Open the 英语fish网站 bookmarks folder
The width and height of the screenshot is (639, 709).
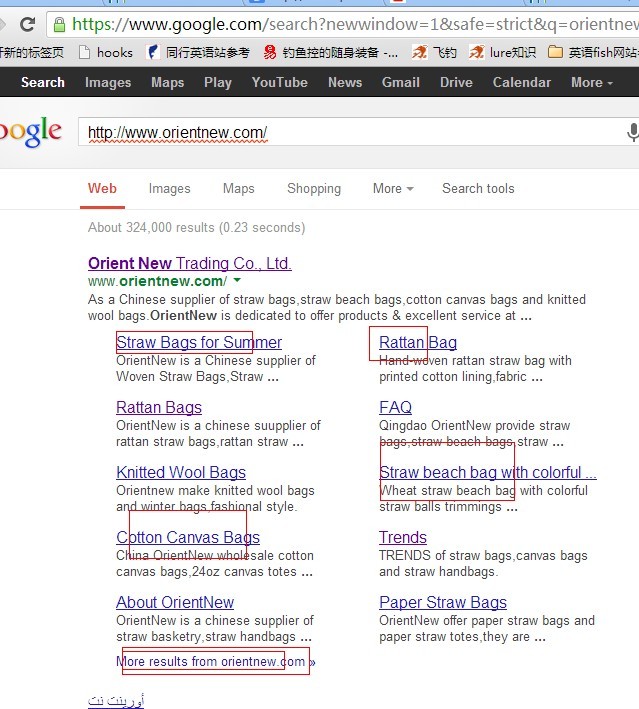click(593, 53)
